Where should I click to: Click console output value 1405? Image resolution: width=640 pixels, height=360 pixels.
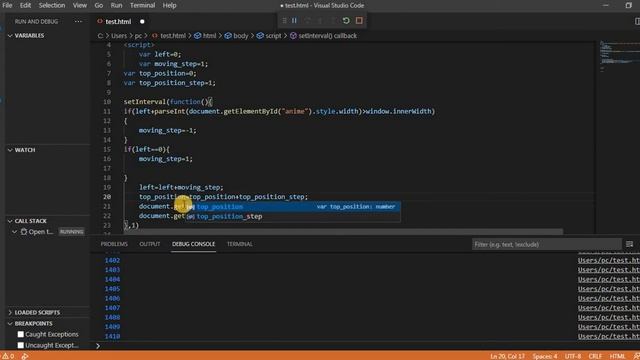pos(112,289)
